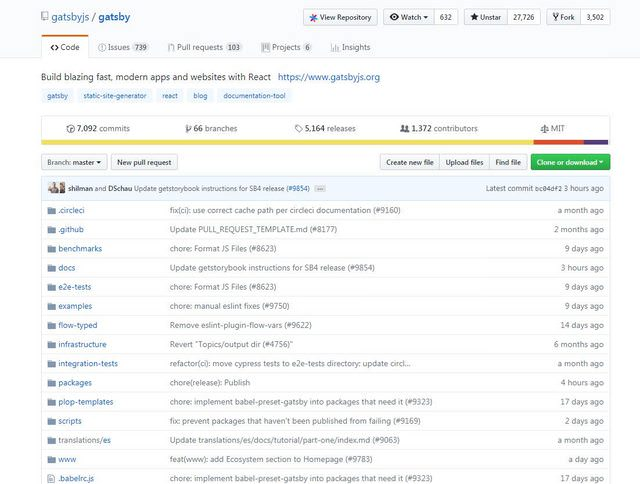Click the benchmarks folder icon
The image size is (640, 484).
tap(51, 249)
